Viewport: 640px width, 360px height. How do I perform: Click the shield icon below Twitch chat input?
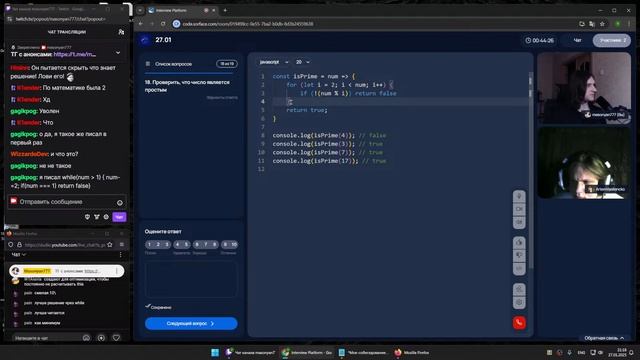(x=87, y=217)
